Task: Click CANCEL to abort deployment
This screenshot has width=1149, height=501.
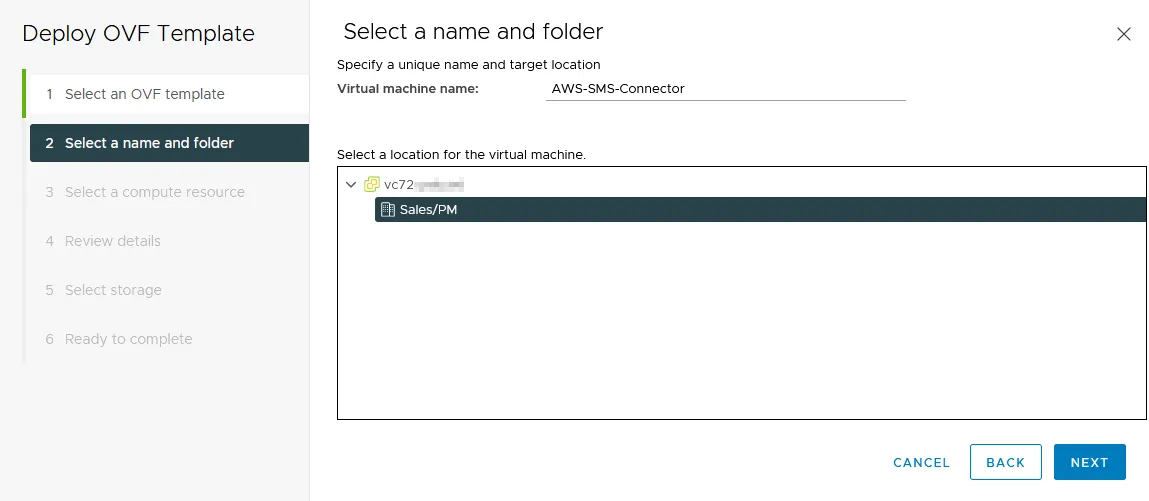Action: click(921, 462)
